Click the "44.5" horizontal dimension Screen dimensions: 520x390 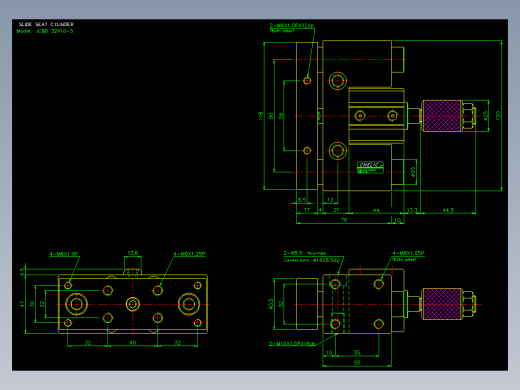(448, 210)
